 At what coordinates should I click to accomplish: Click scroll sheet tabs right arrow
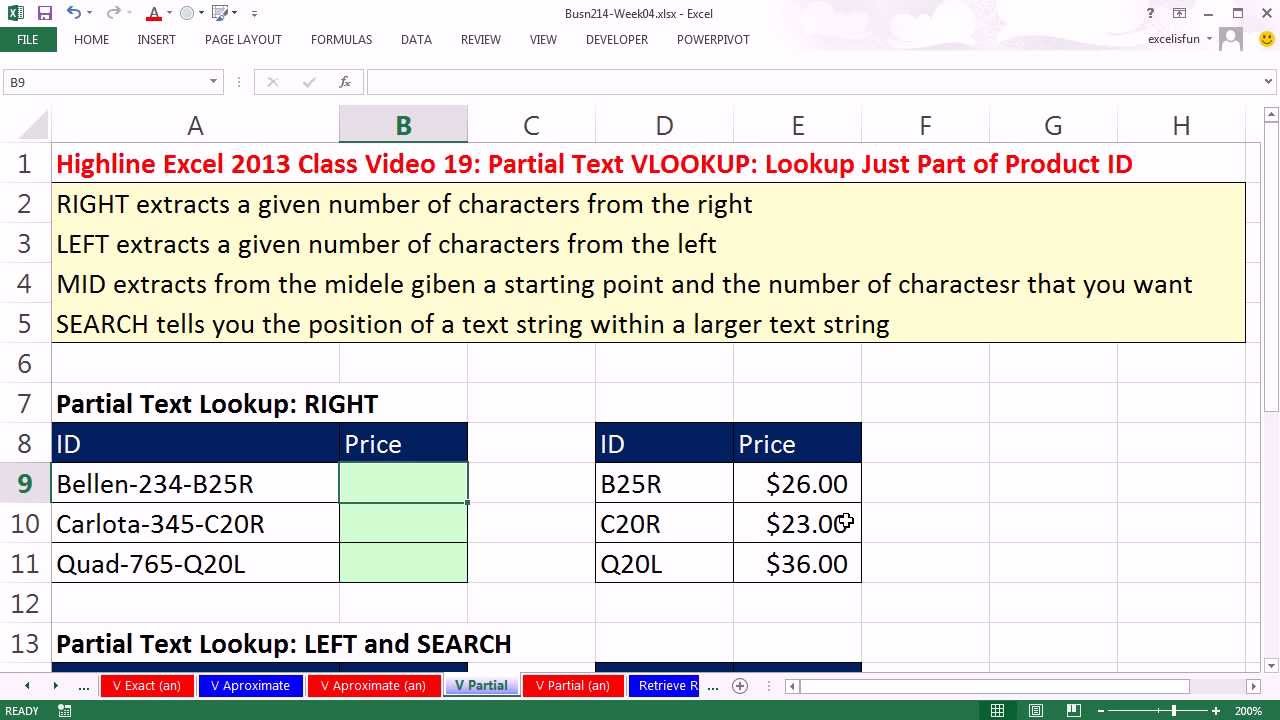point(55,686)
